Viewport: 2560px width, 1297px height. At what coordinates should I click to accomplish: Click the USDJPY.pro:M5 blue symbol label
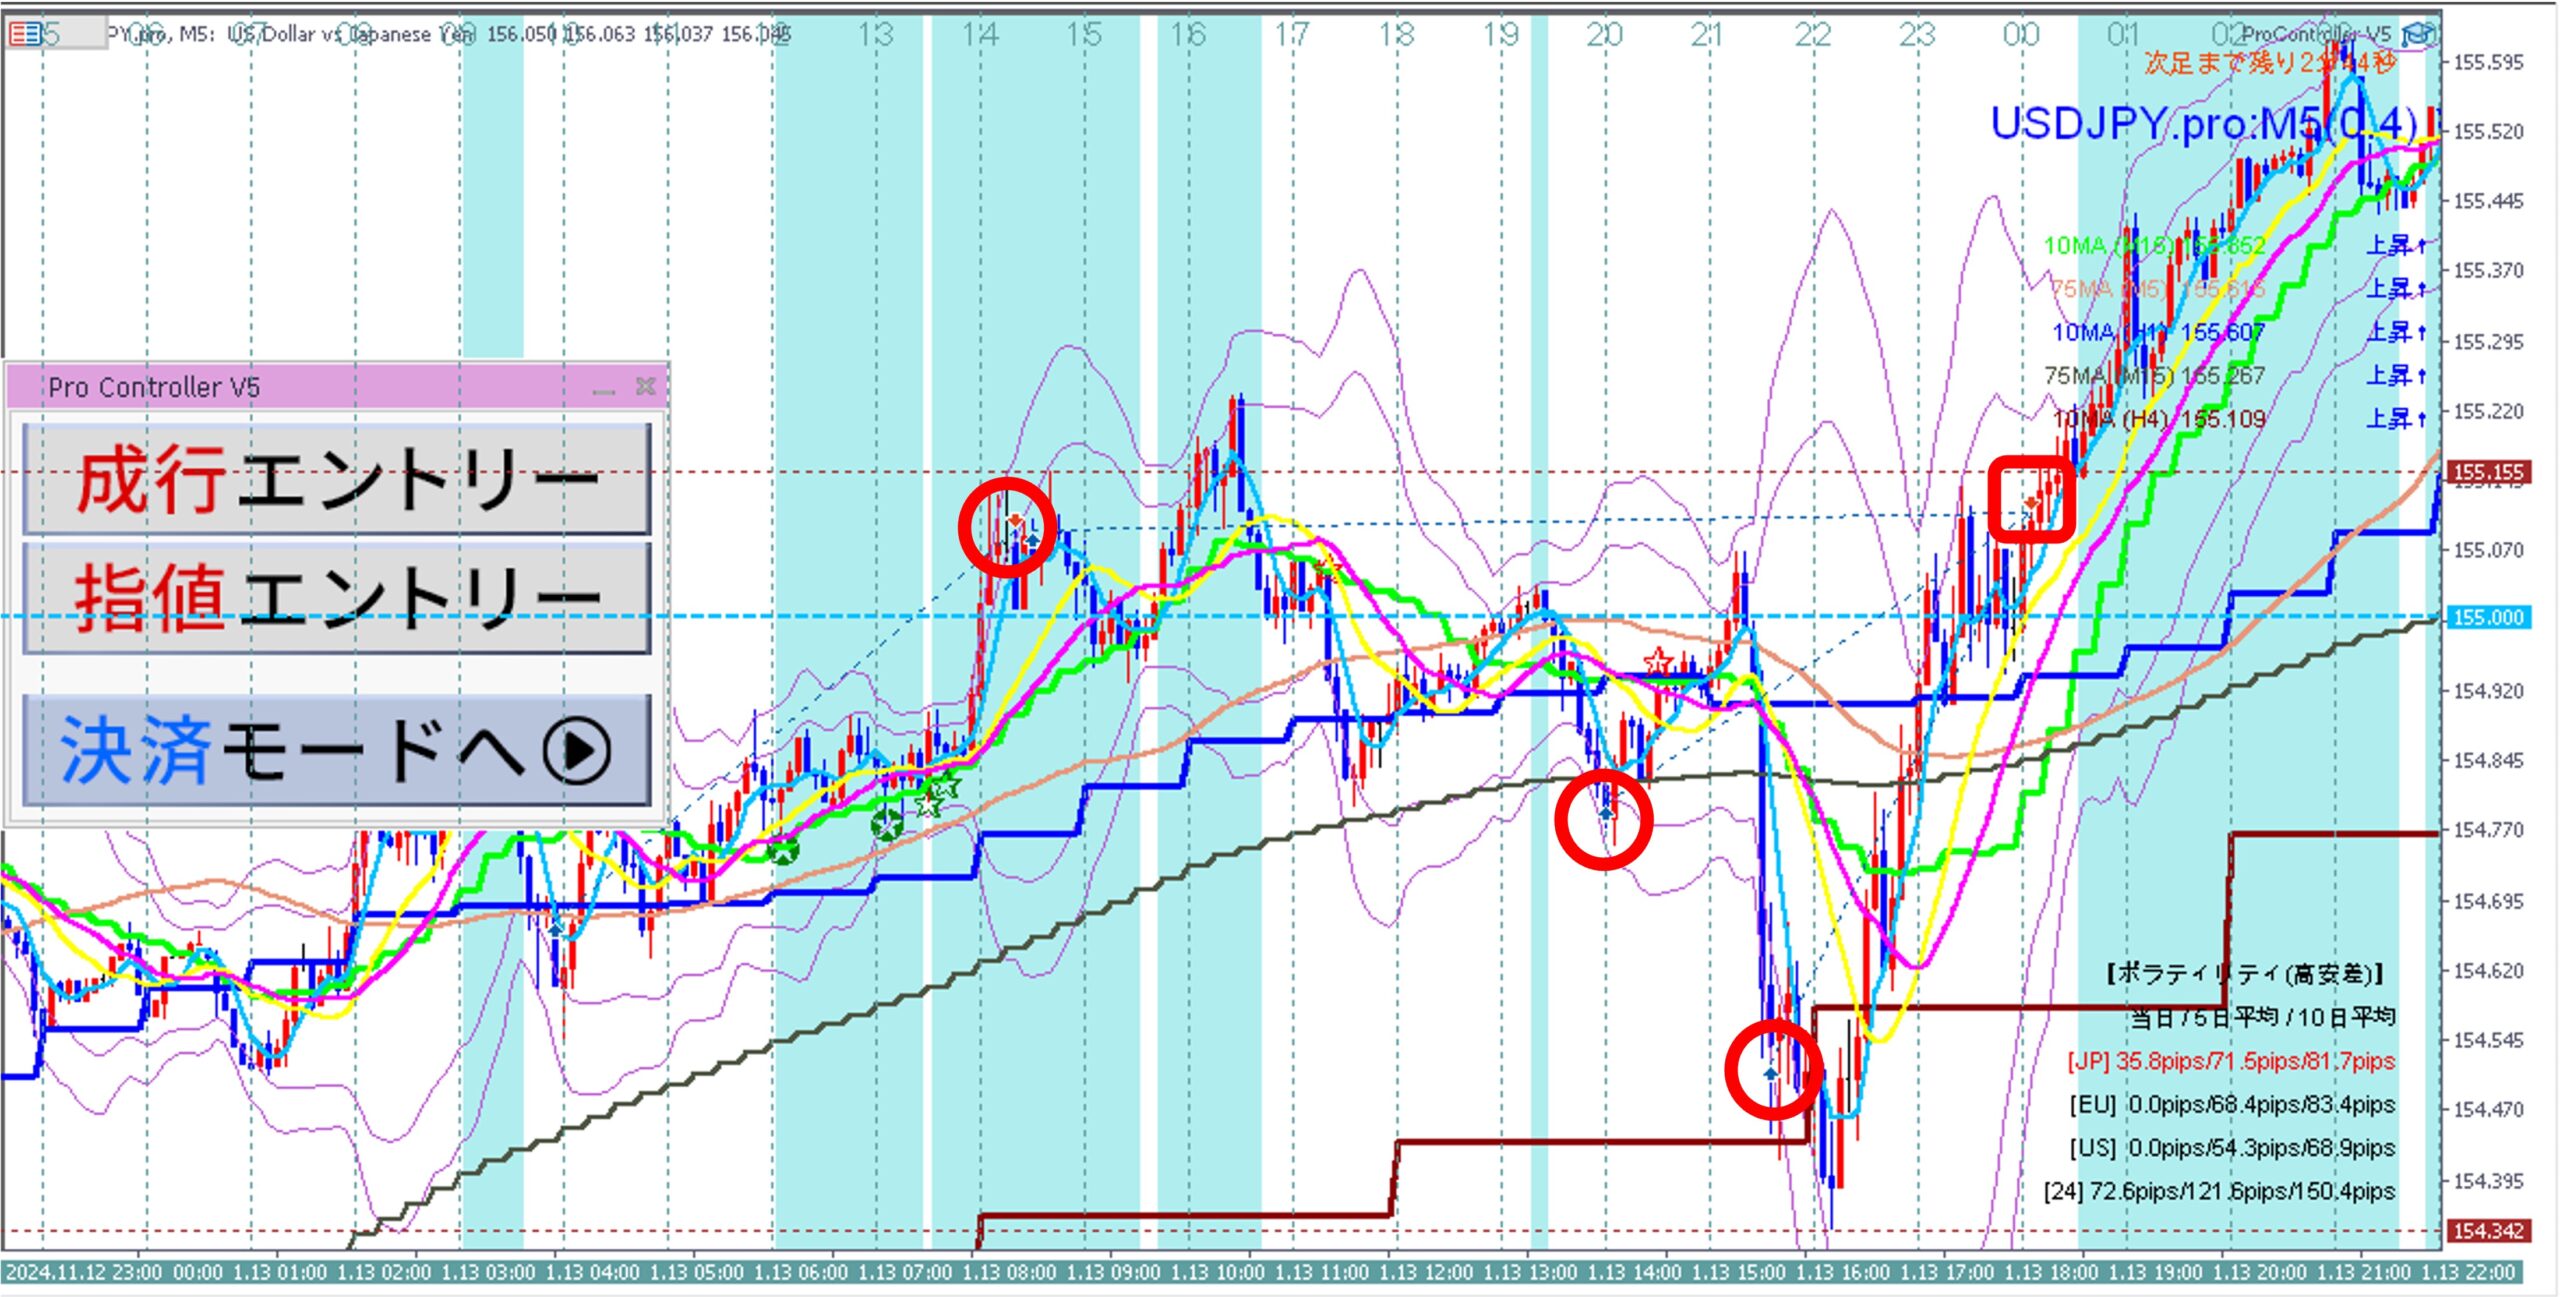2200,125
